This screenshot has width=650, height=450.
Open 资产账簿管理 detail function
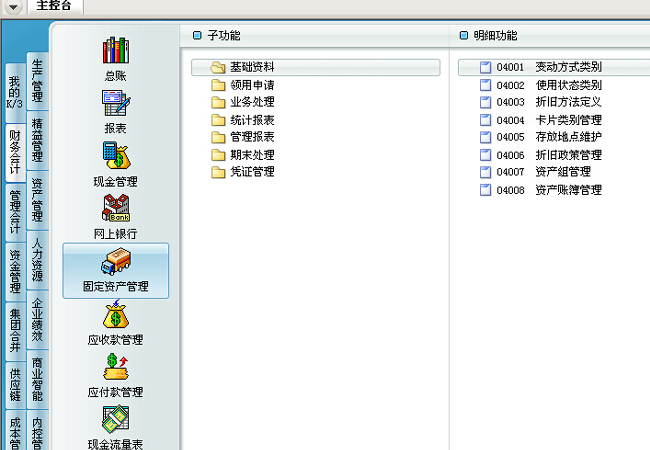click(x=568, y=190)
